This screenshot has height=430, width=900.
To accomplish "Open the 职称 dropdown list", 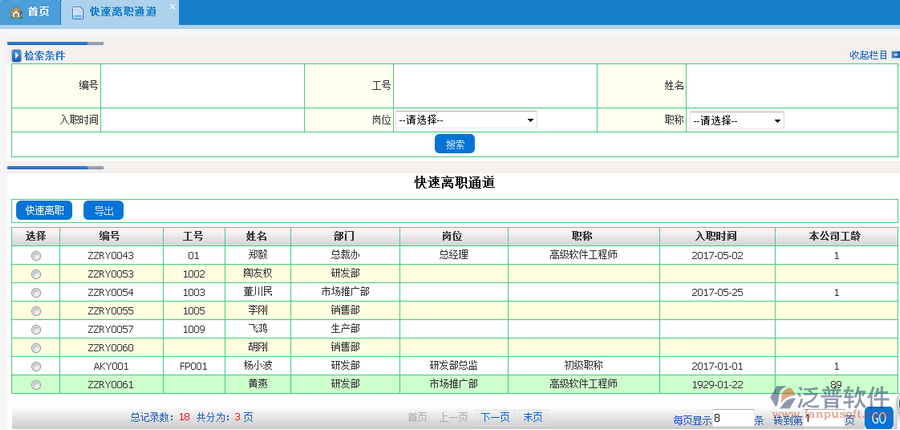I will tap(735, 120).
